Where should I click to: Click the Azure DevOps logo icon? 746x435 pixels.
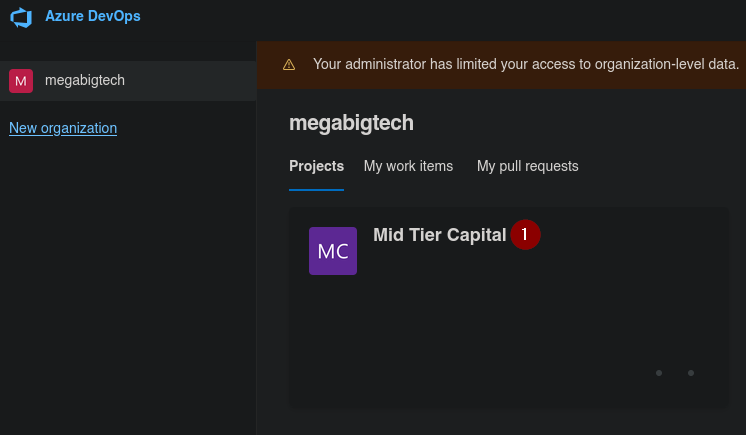coord(21,17)
